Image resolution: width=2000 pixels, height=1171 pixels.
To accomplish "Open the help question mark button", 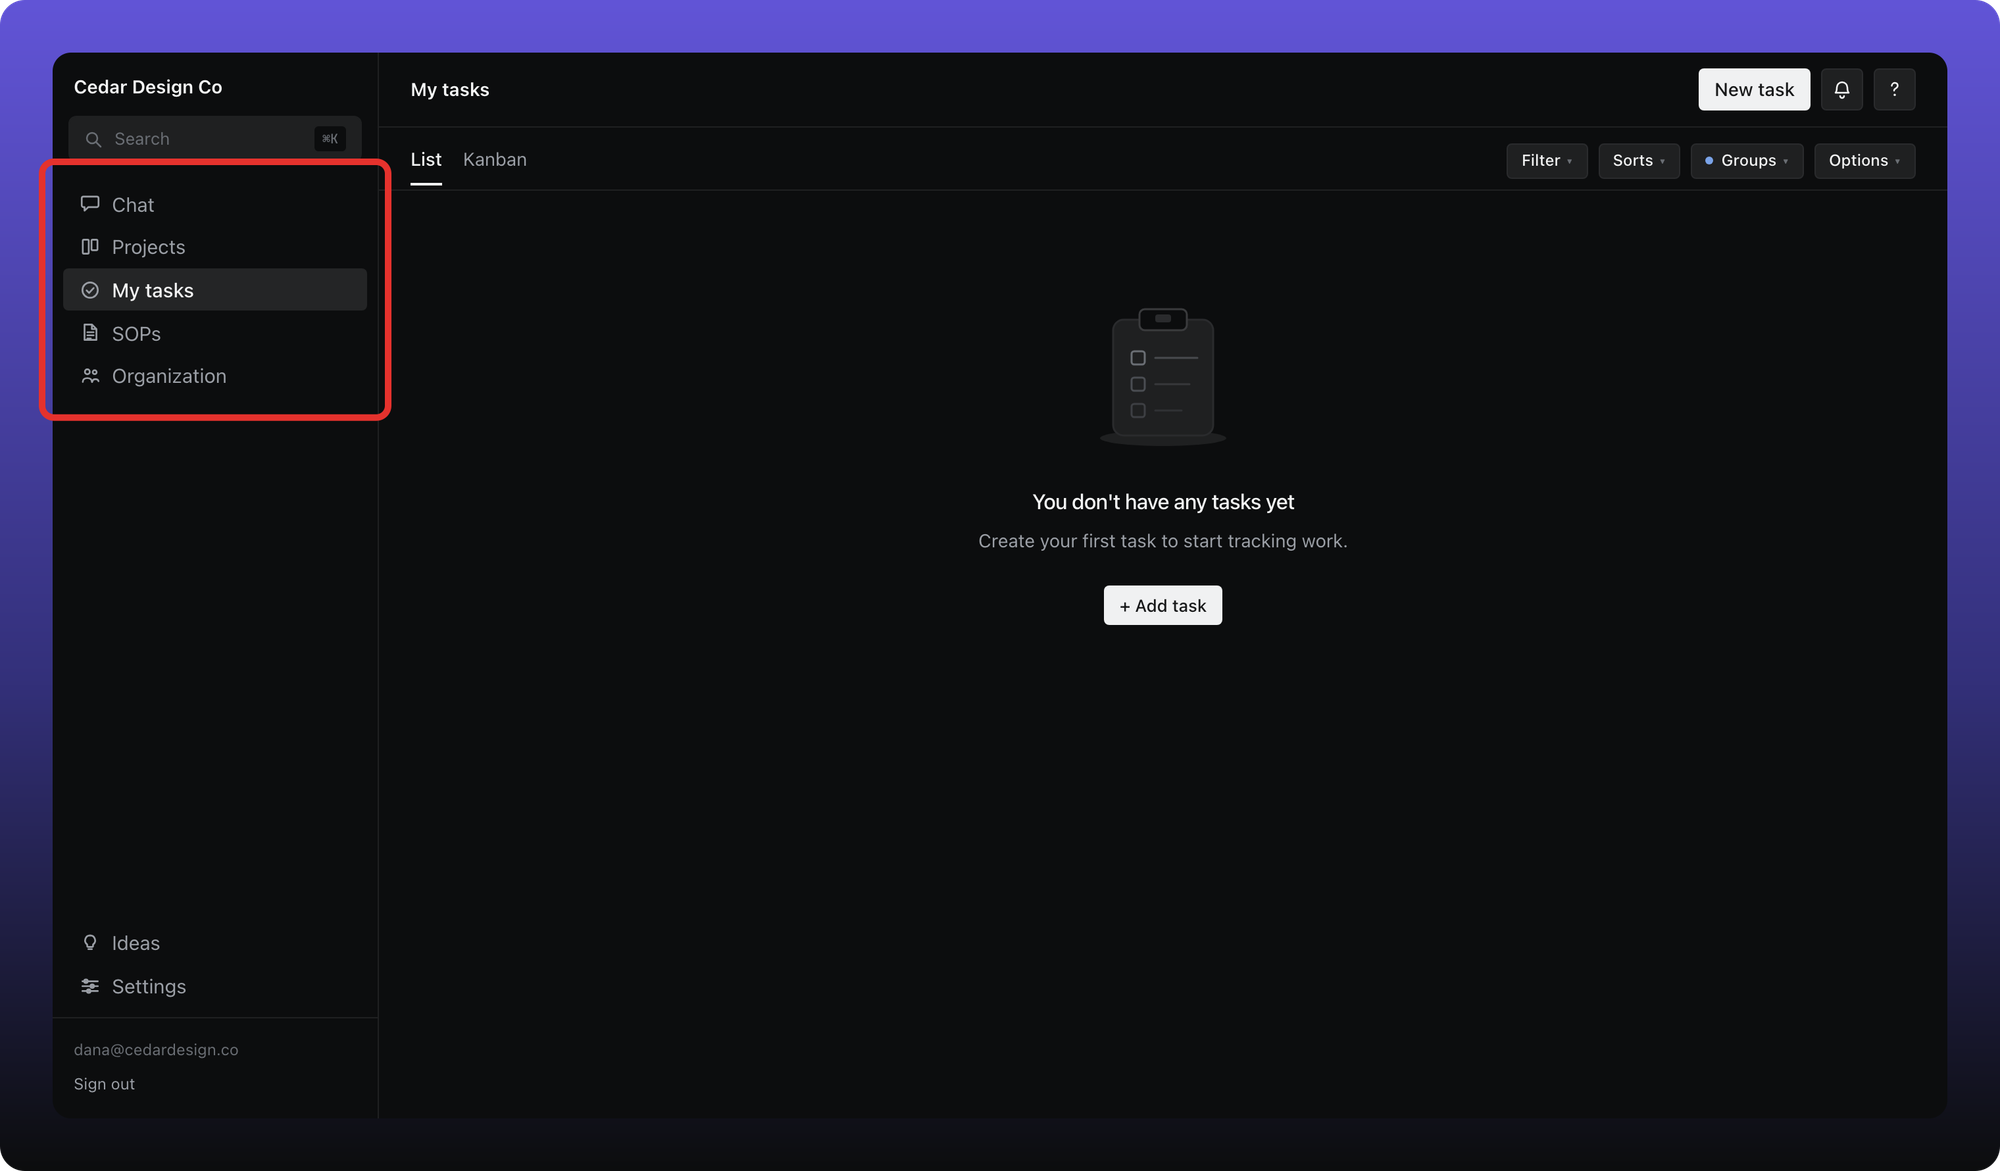I will click(x=1894, y=89).
